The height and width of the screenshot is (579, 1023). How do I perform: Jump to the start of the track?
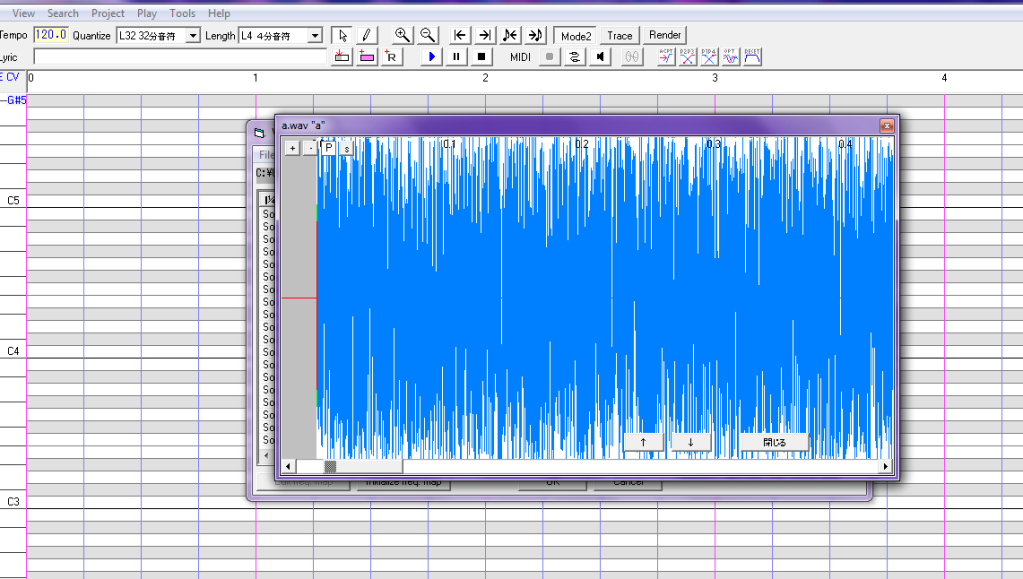point(460,35)
